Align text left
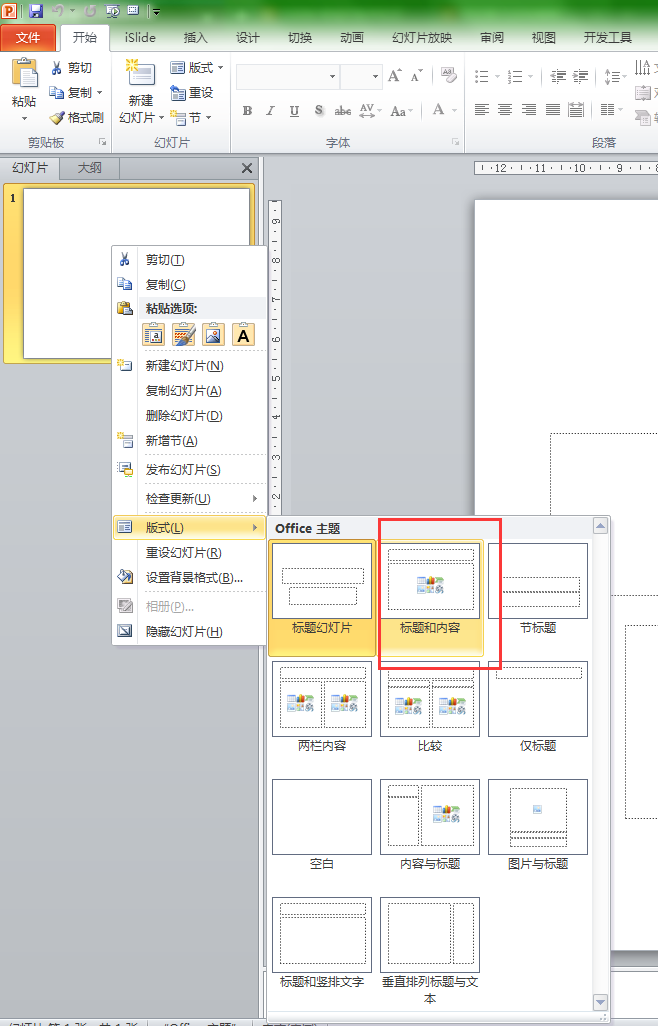This screenshot has width=658, height=1026. (482, 110)
